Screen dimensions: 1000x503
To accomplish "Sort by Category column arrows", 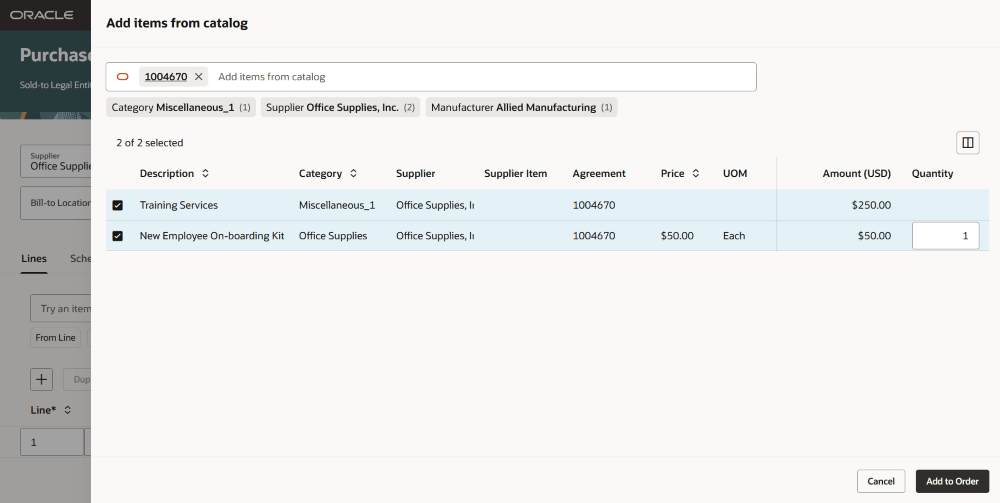I will coord(353,173).
